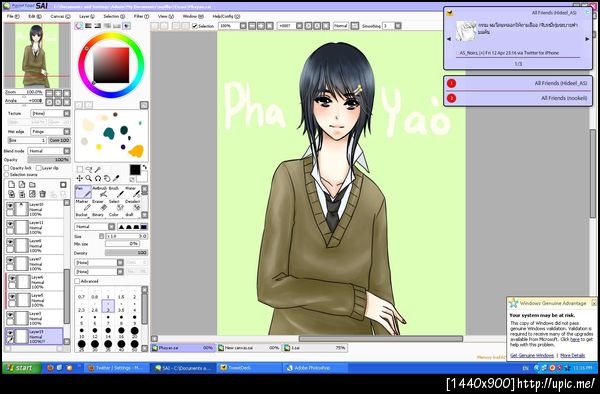Select the Marker tool
The image size is (600, 394).
click(83, 205)
